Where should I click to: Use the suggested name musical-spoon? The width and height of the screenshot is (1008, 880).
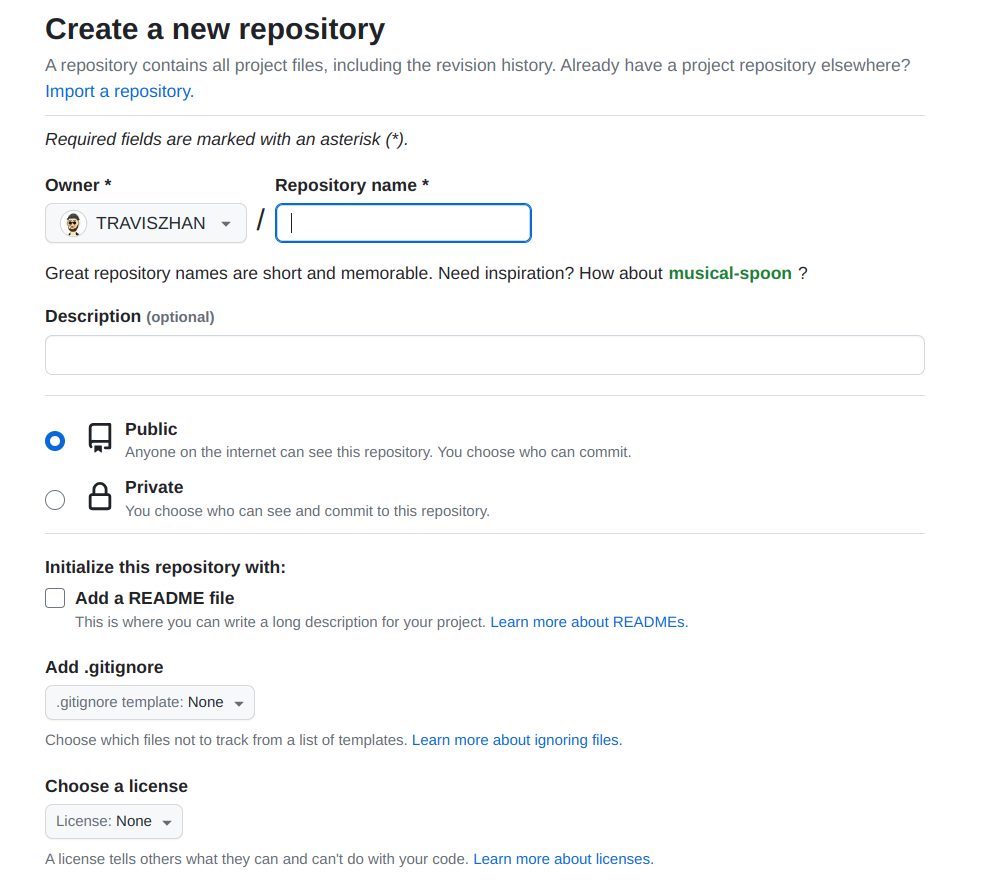click(729, 273)
